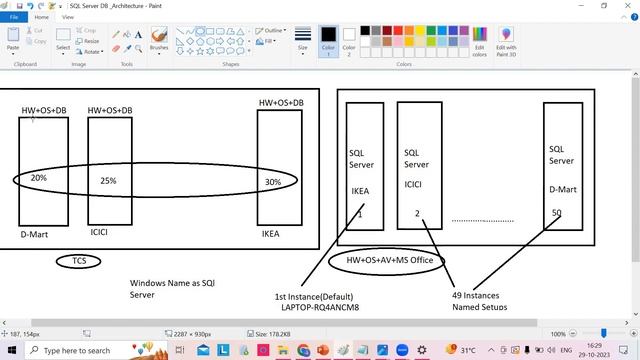Select the Color picker eyedropper tool

coord(127,49)
